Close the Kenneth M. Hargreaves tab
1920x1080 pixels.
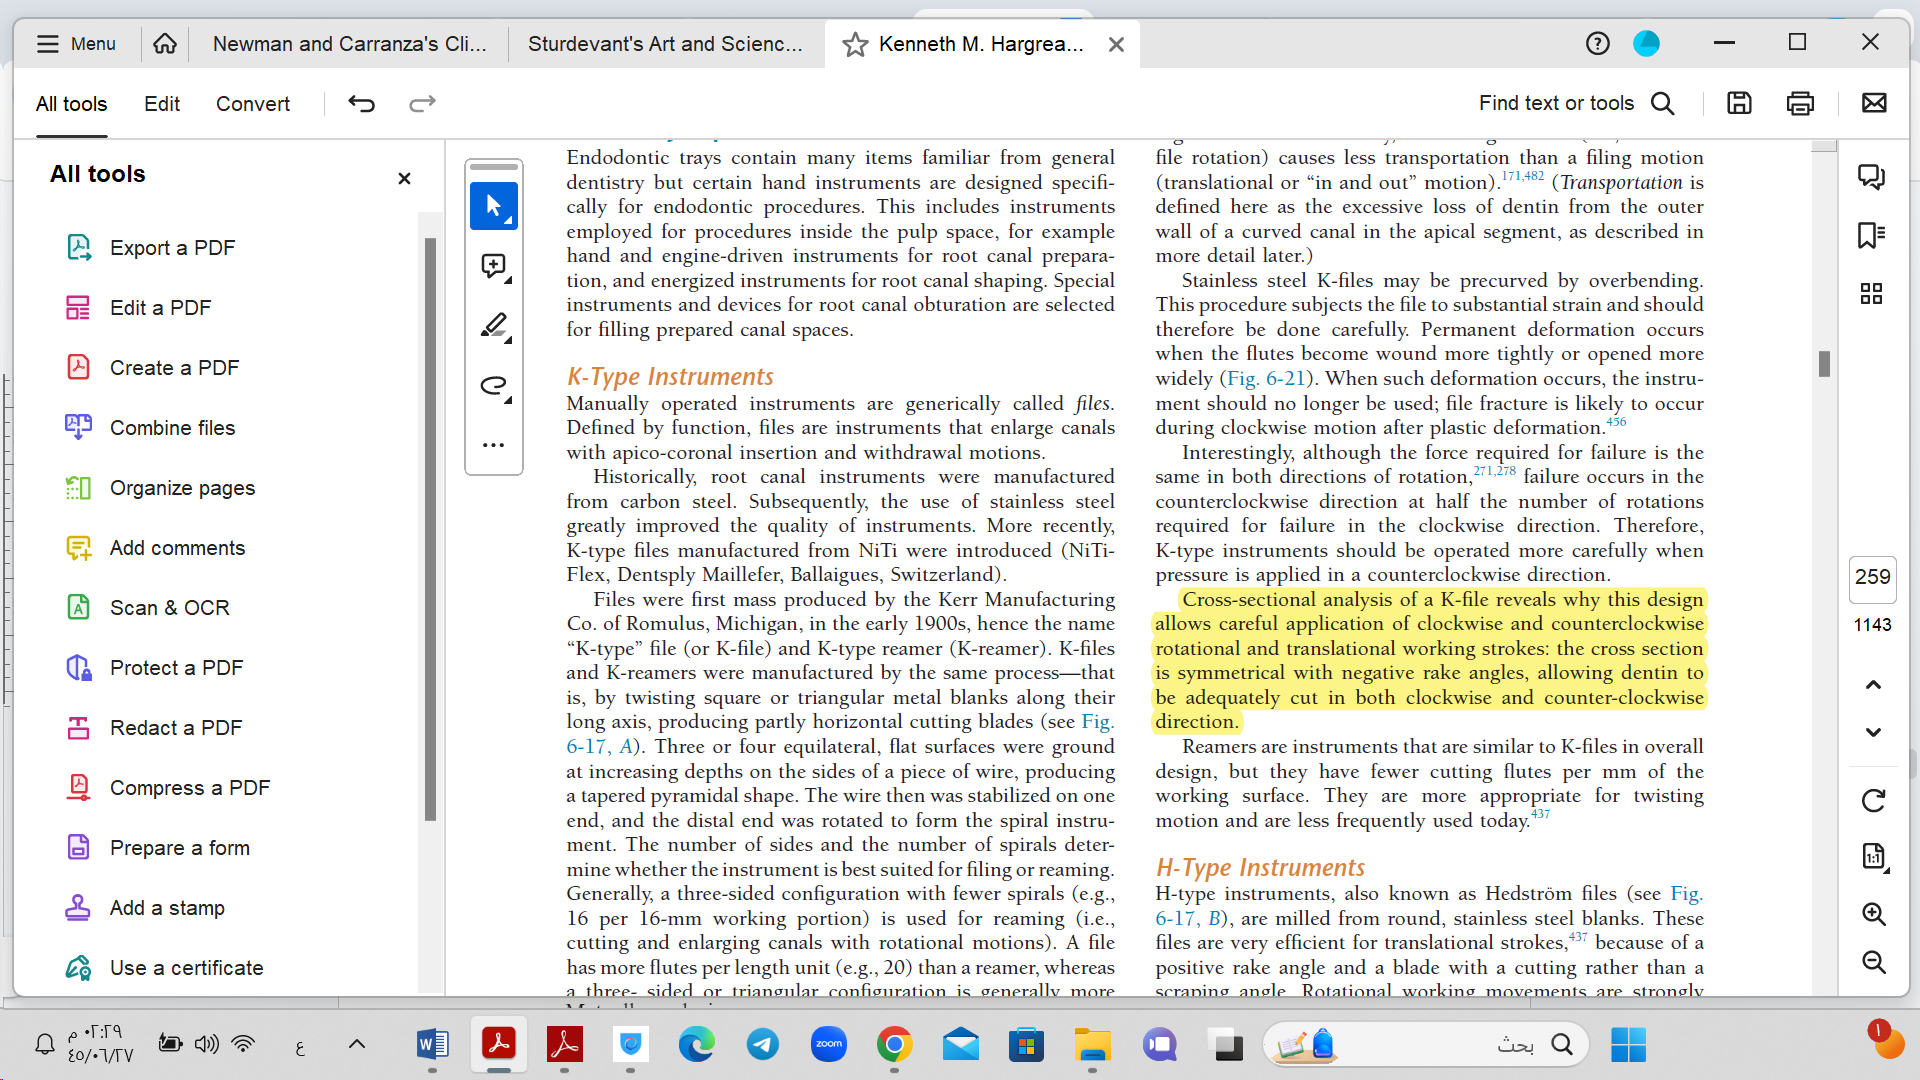1117,45
